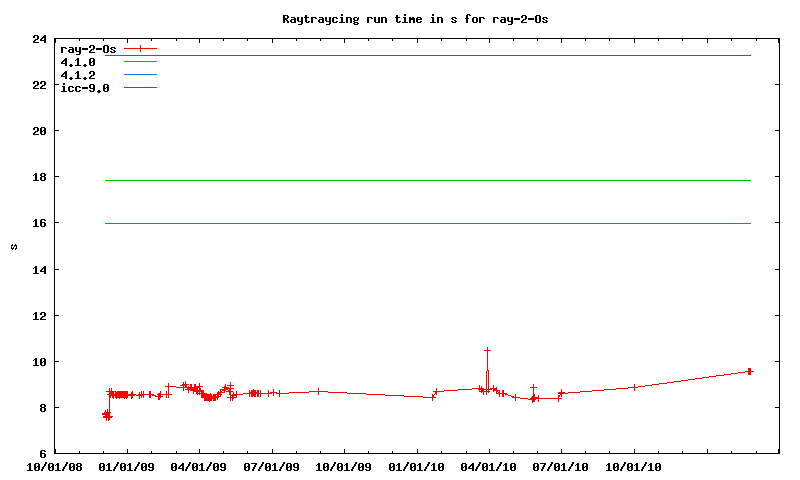The height and width of the screenshot is (480, 800).
Task: Click the red ray-2-Os legend line sample
Action: coord(141,48)
